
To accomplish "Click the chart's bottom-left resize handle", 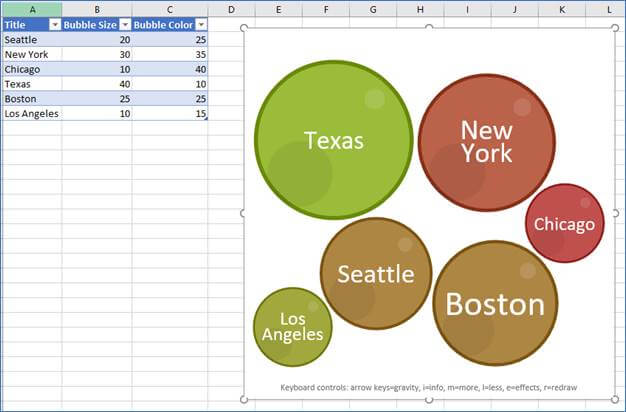I will coord(244,399).
